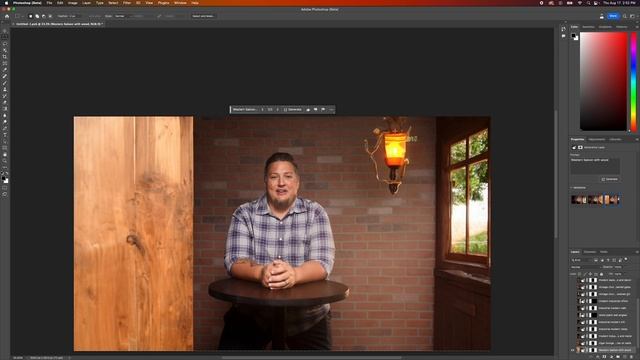Choose Intersect with selection mode

50,16
